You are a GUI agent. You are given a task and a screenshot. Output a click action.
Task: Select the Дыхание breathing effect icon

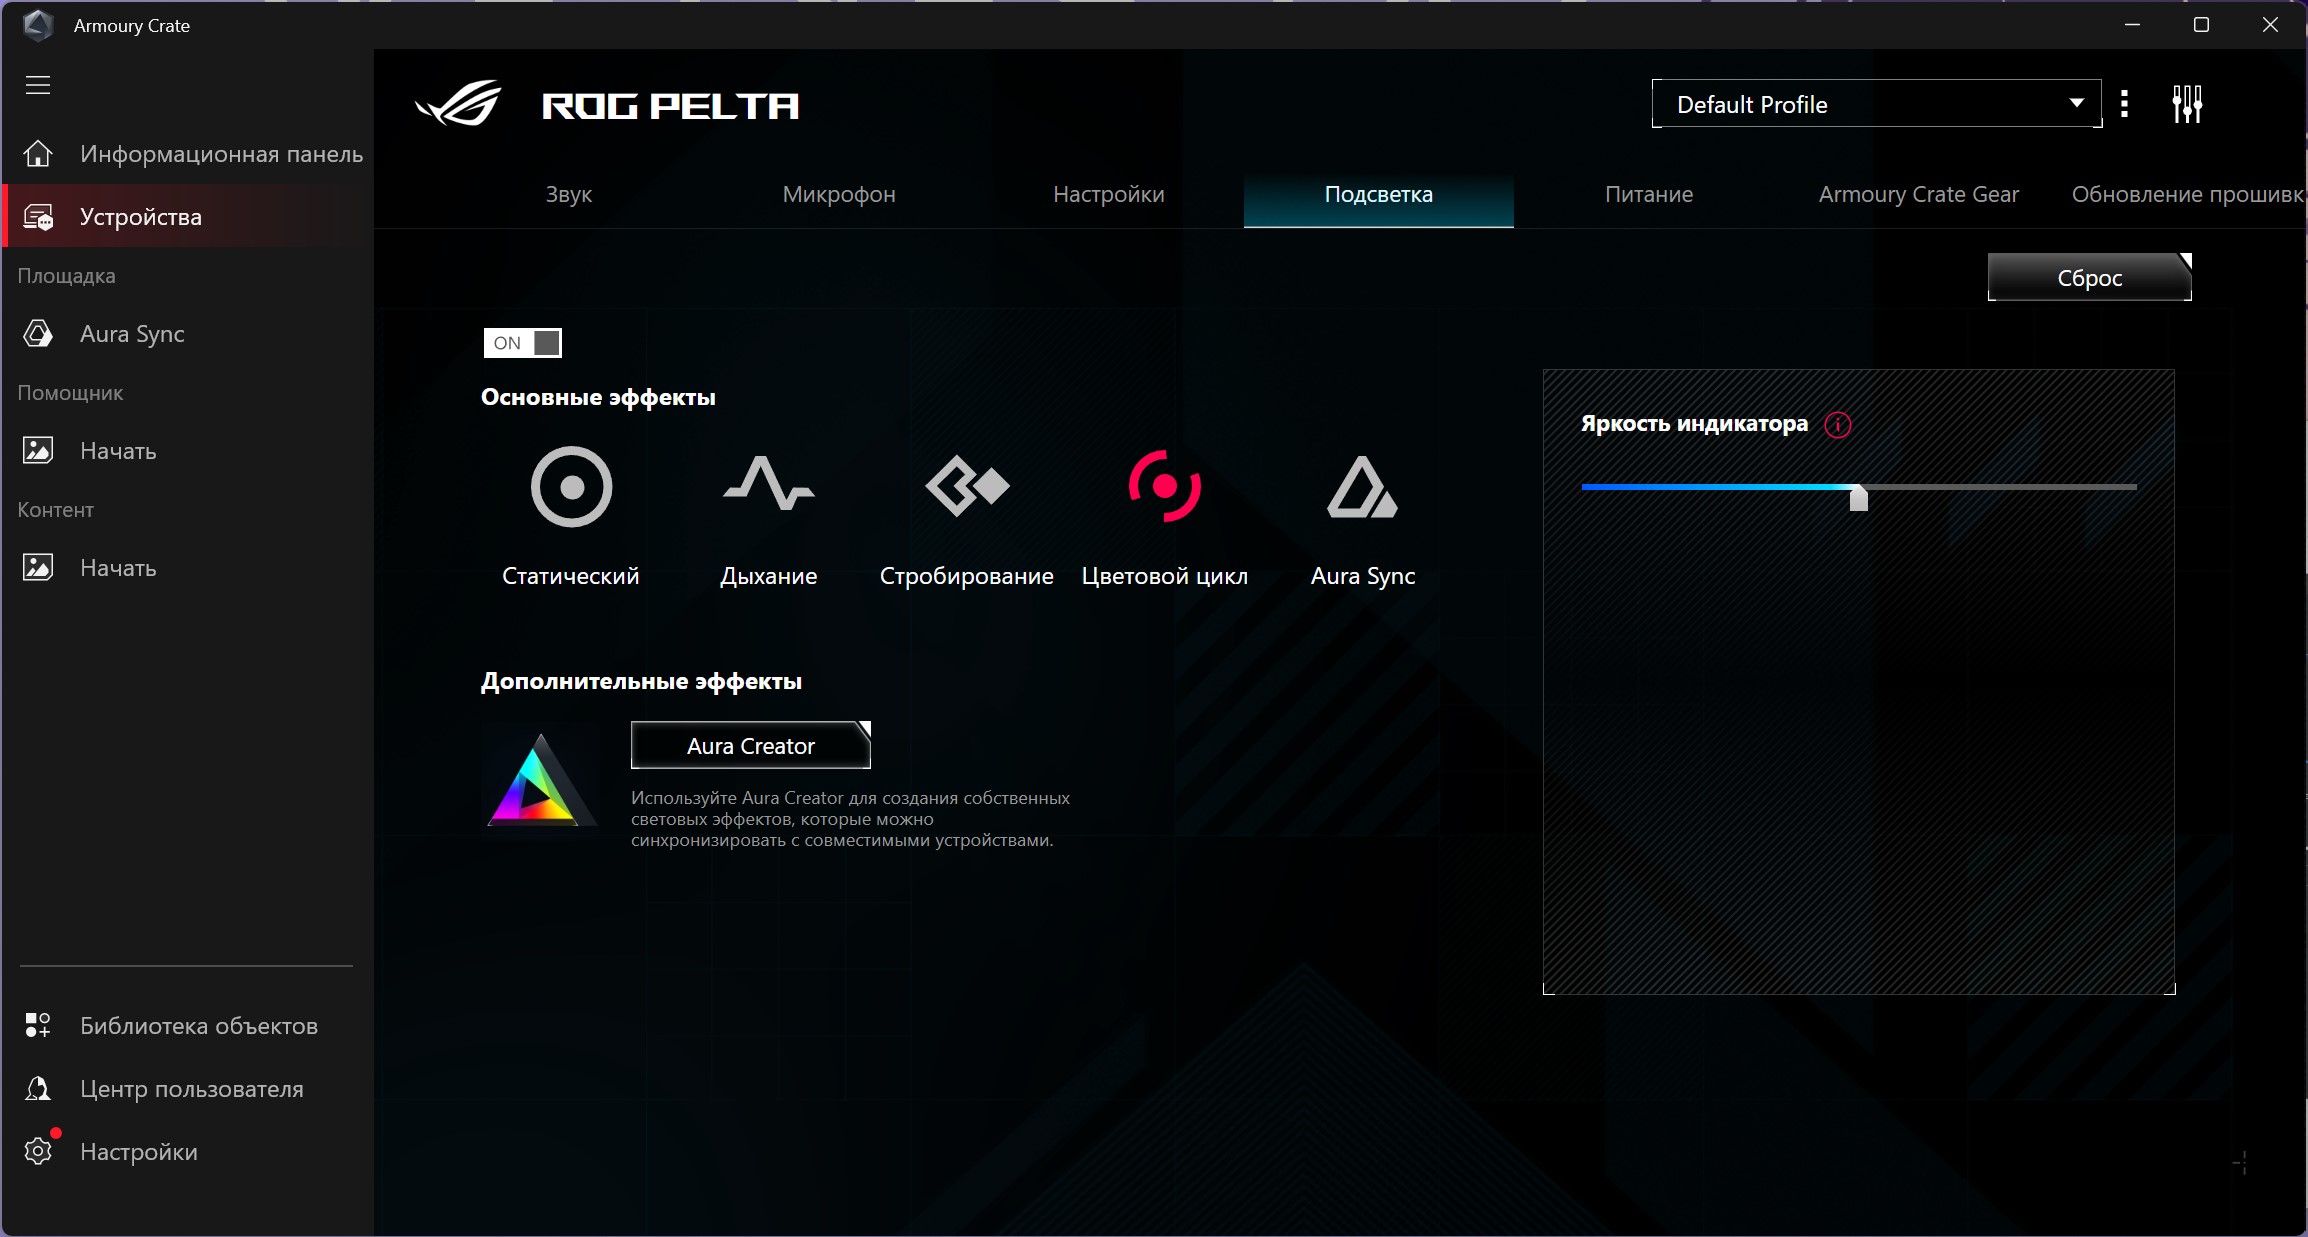(769, 483)
